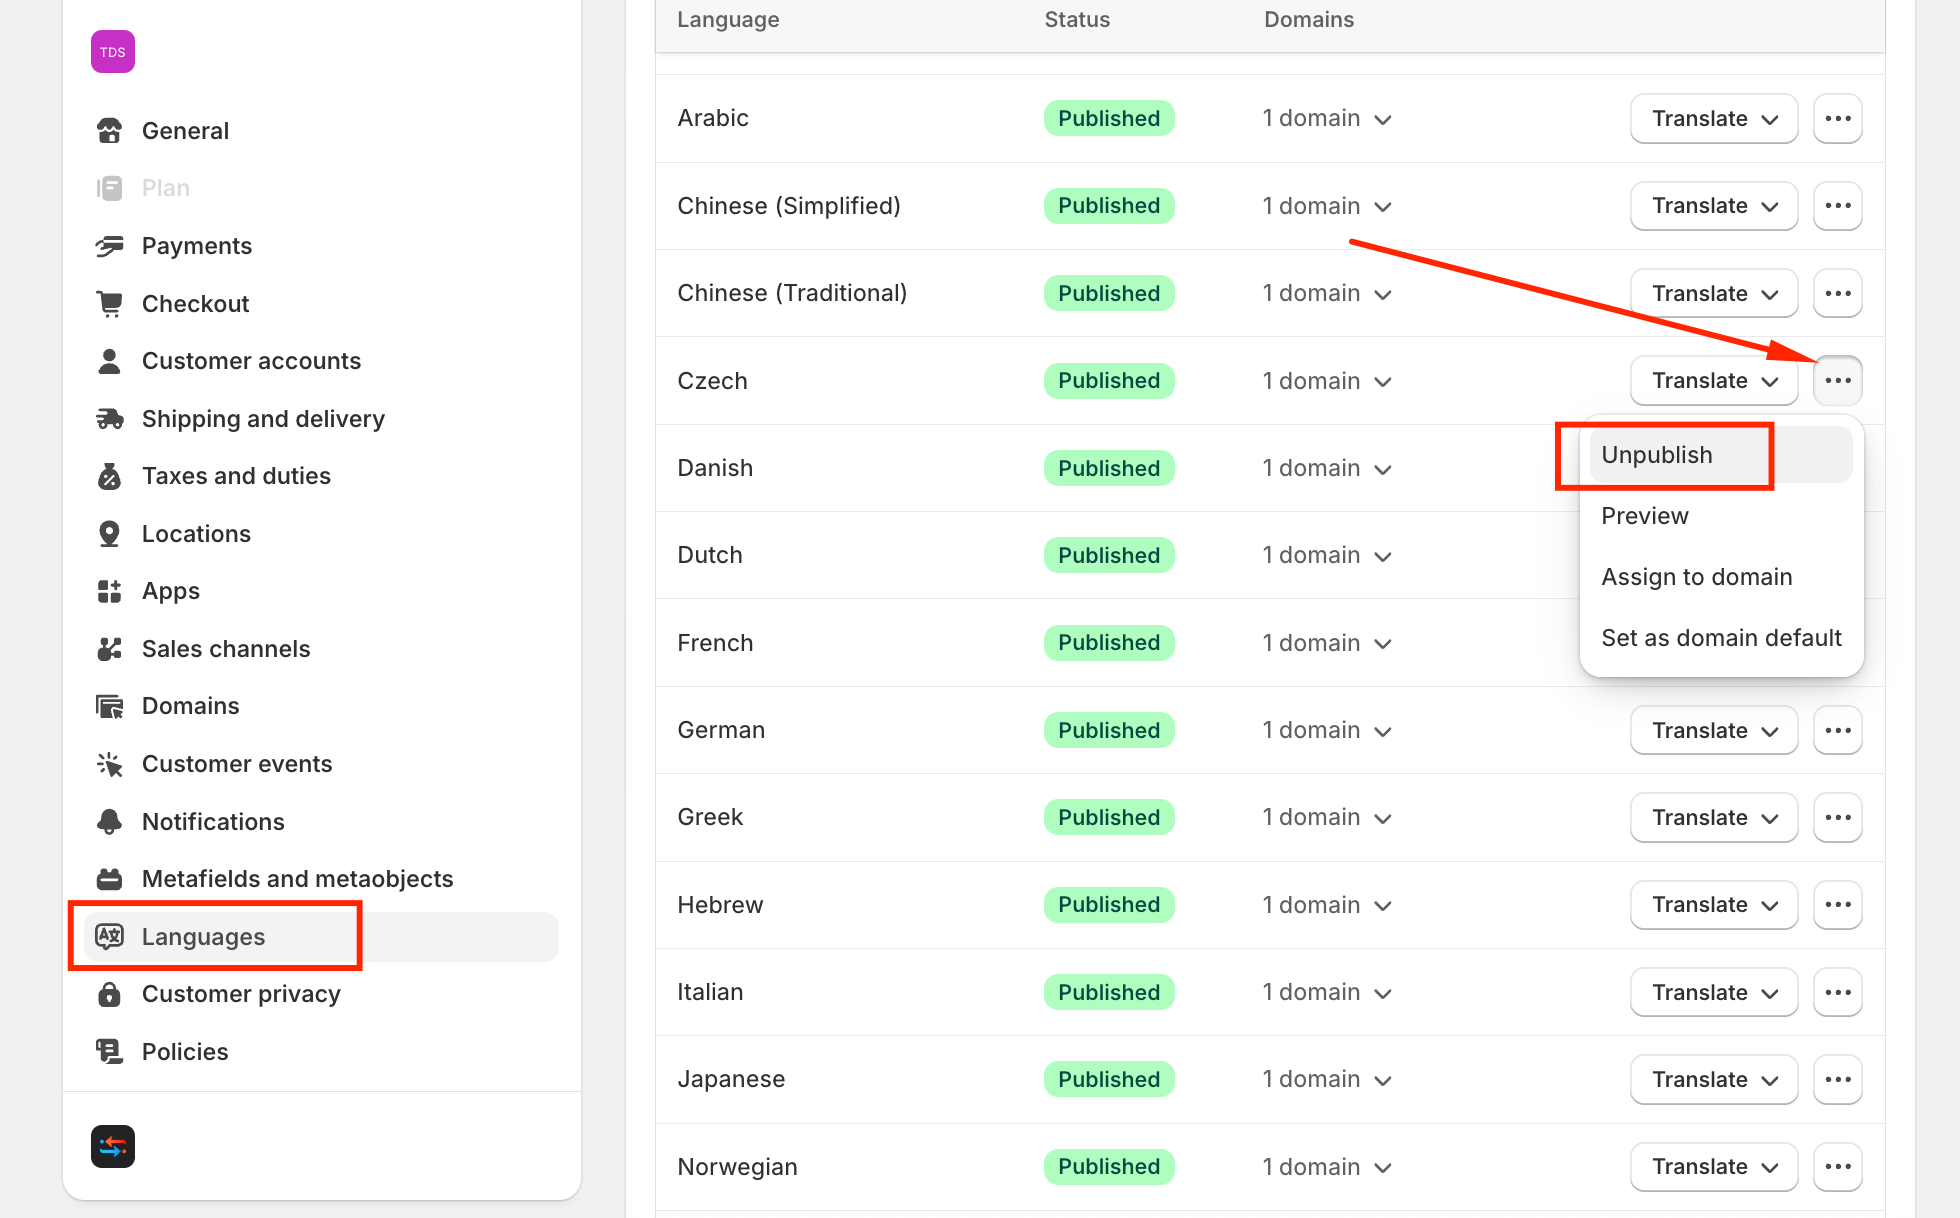The height and width of the screenshot is (1218, 1960).
Task: Click the Locations pin icon
Action: pos(110,534)
